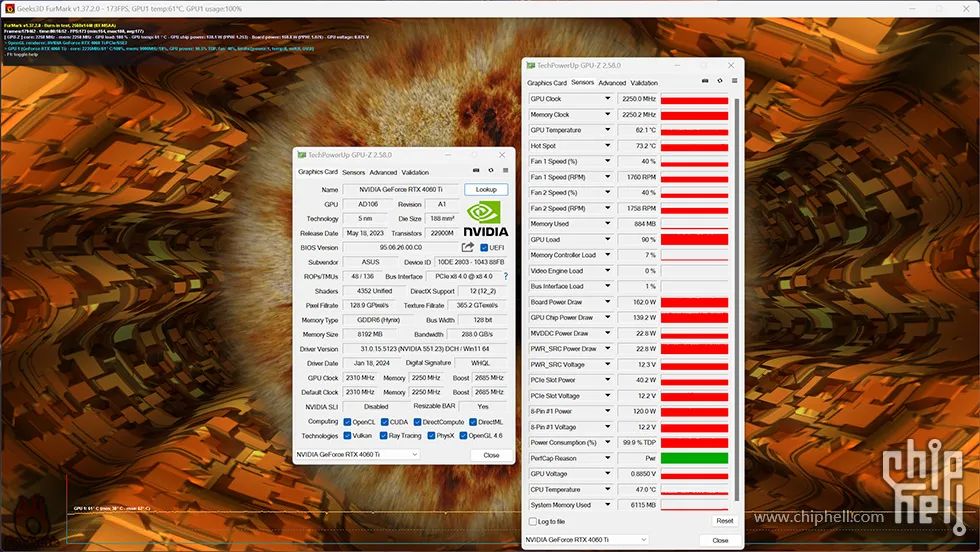Screen dimensions: 980x552
Task: Click the refresh icon in Graphics Card window
Action: point(491,171)
